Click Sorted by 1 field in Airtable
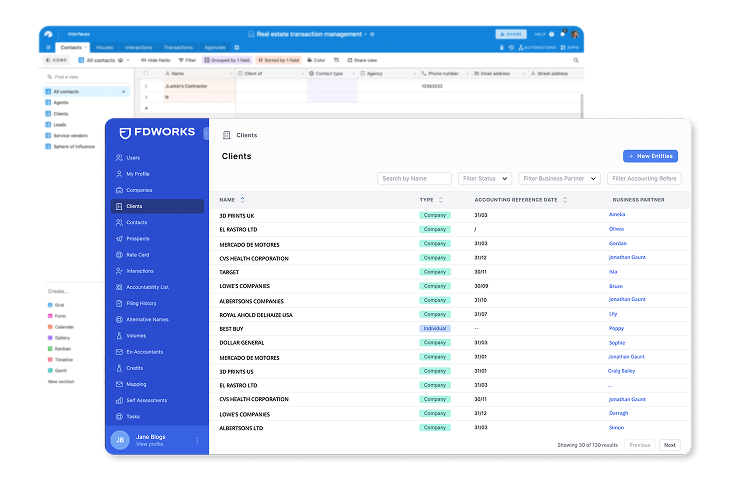This screenshot has height=490, width=740. tap(278, 60)
